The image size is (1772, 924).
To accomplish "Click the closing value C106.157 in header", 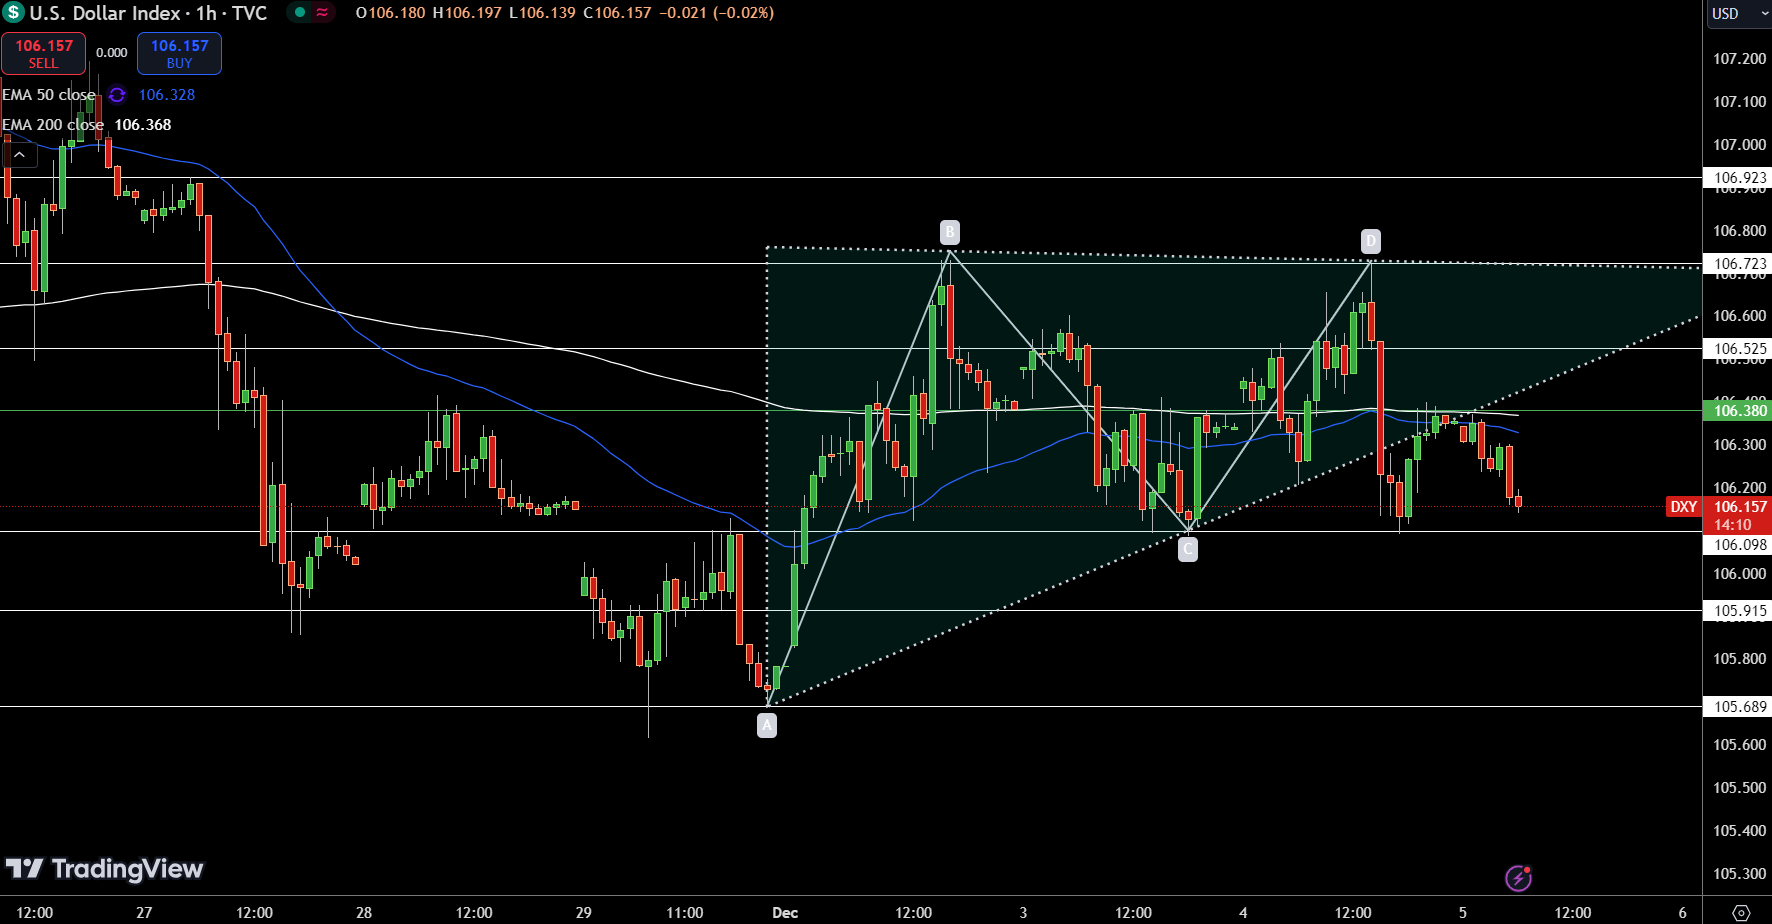I will click(x=617, y=13).
